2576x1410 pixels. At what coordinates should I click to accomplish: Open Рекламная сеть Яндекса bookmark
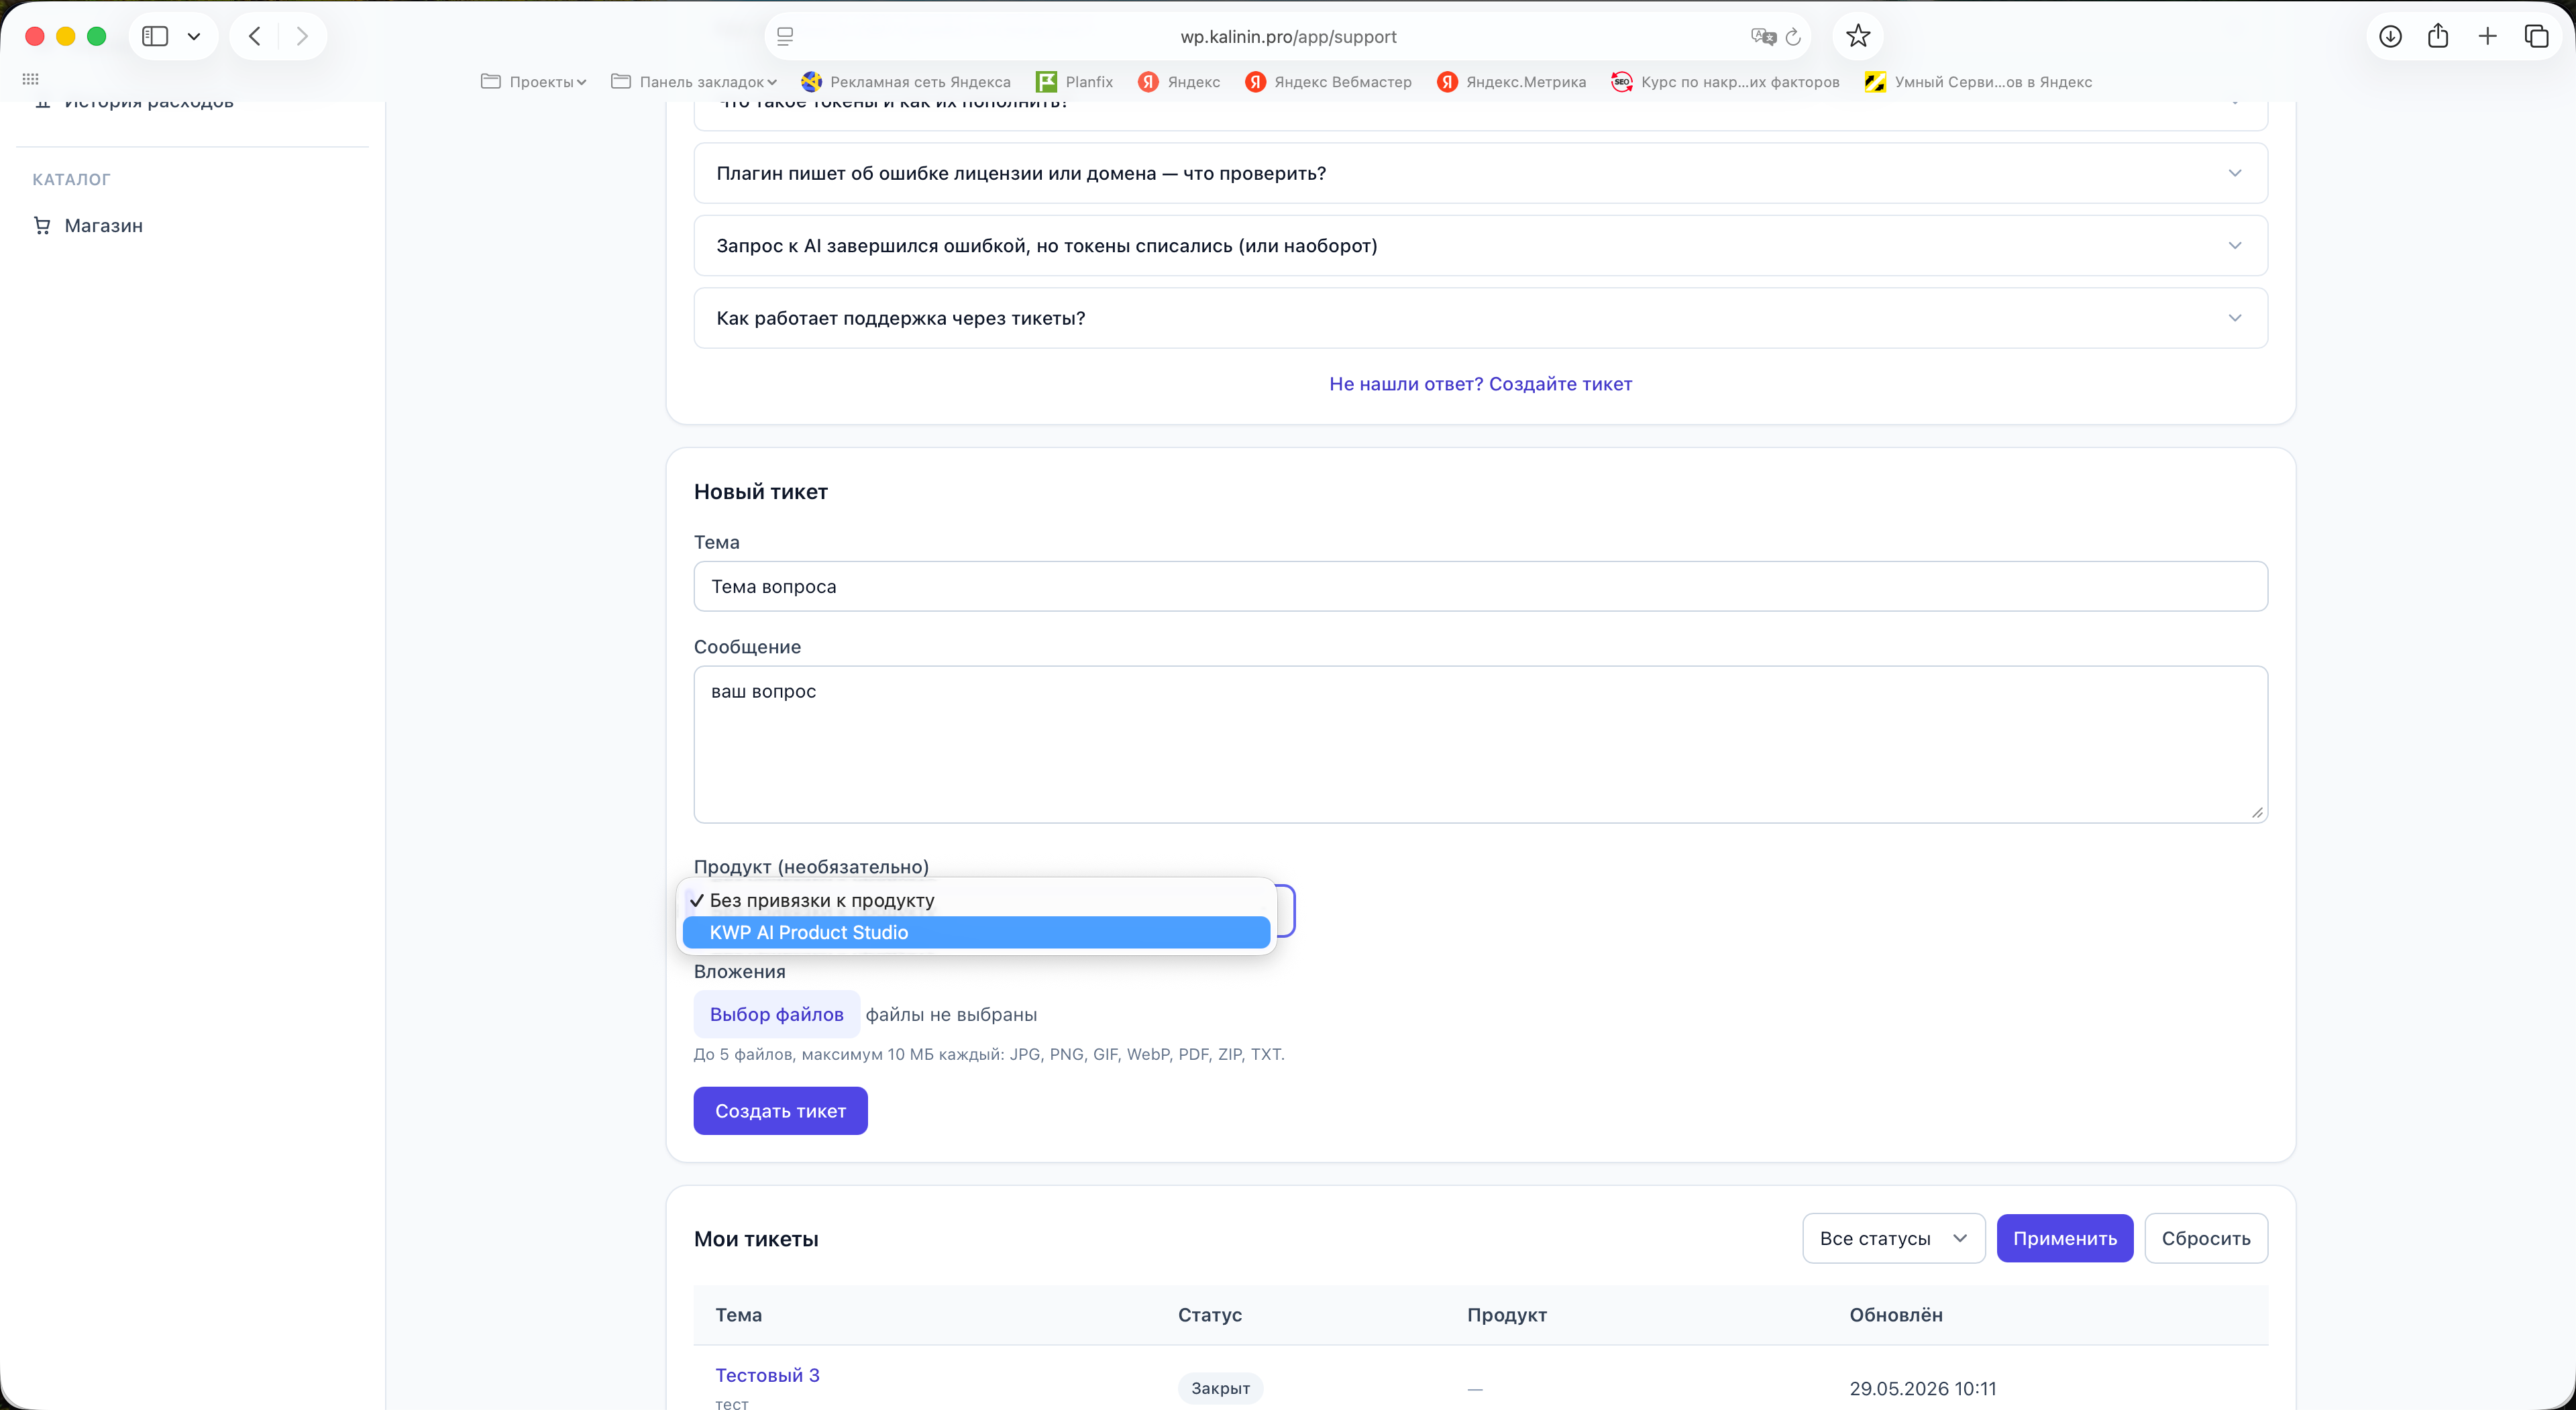tap(906, 82)
